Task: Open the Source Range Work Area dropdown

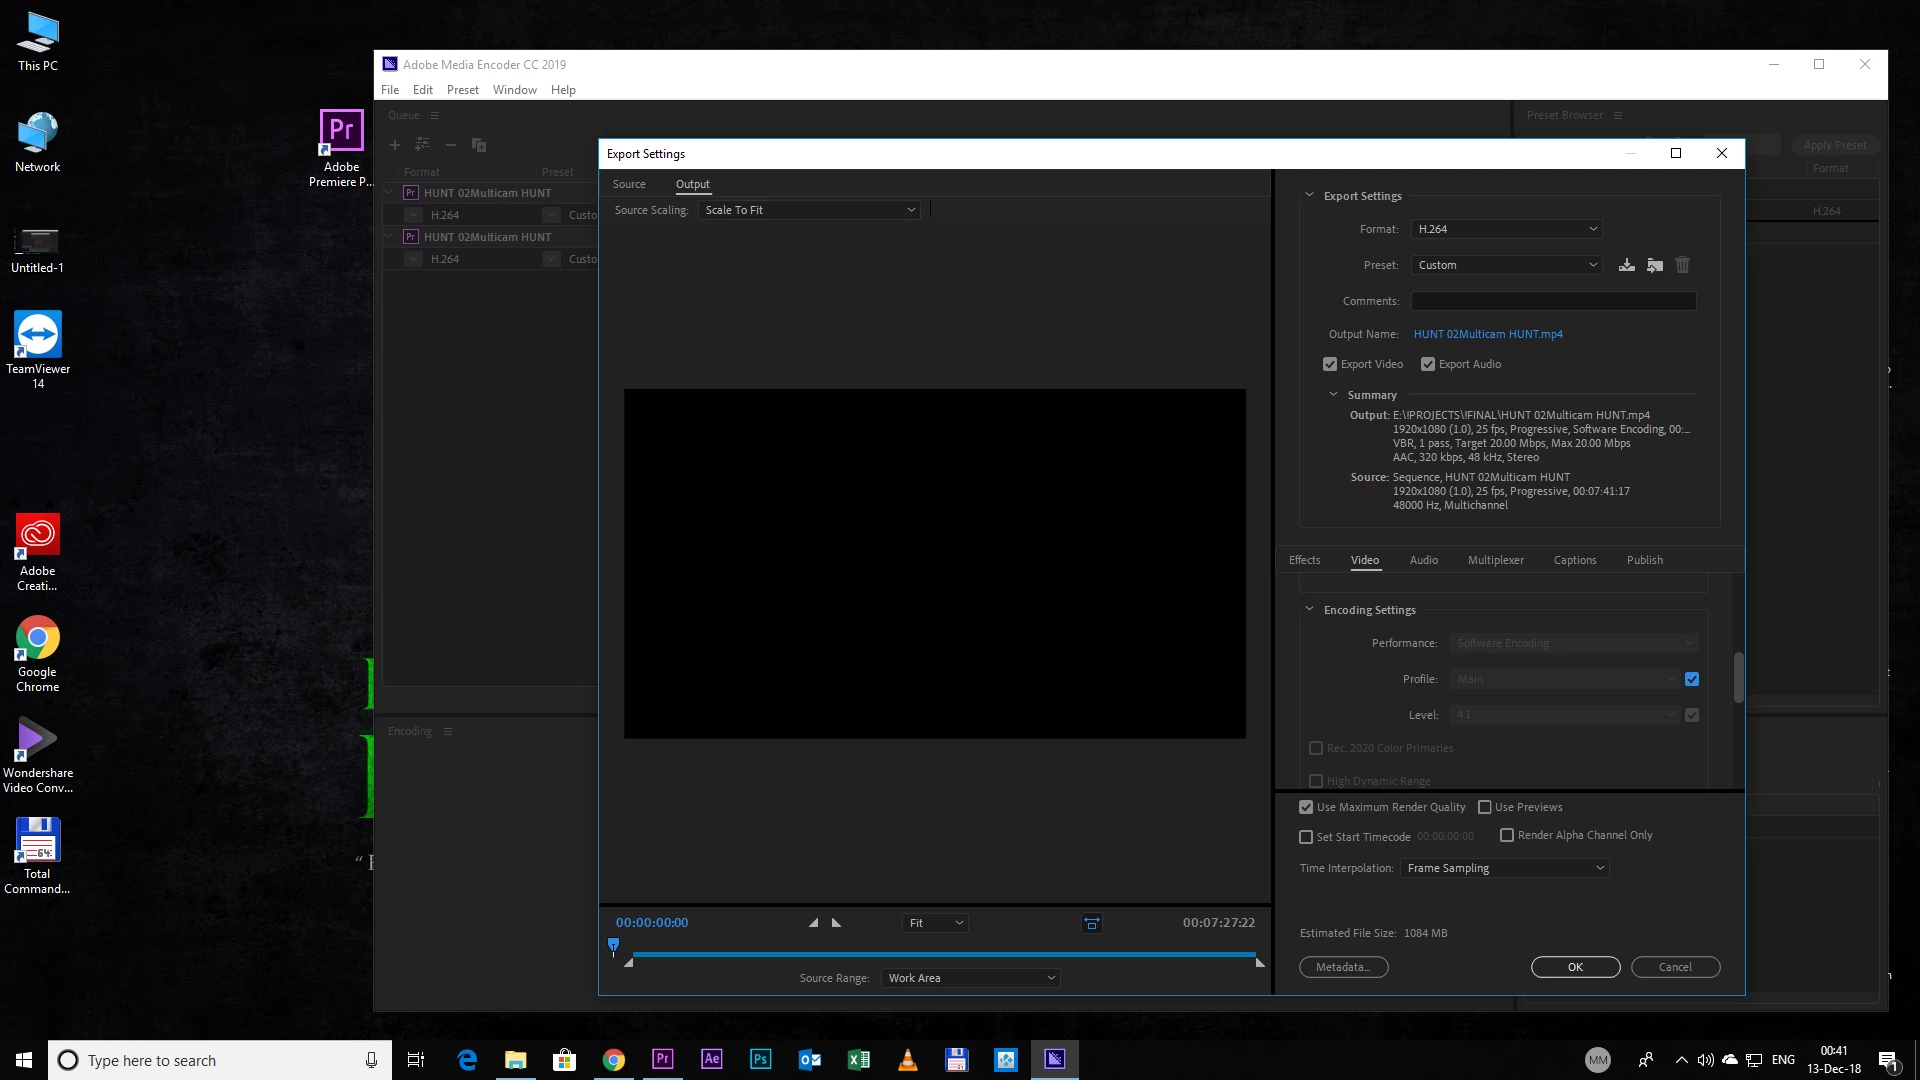Action: point(970,978)
